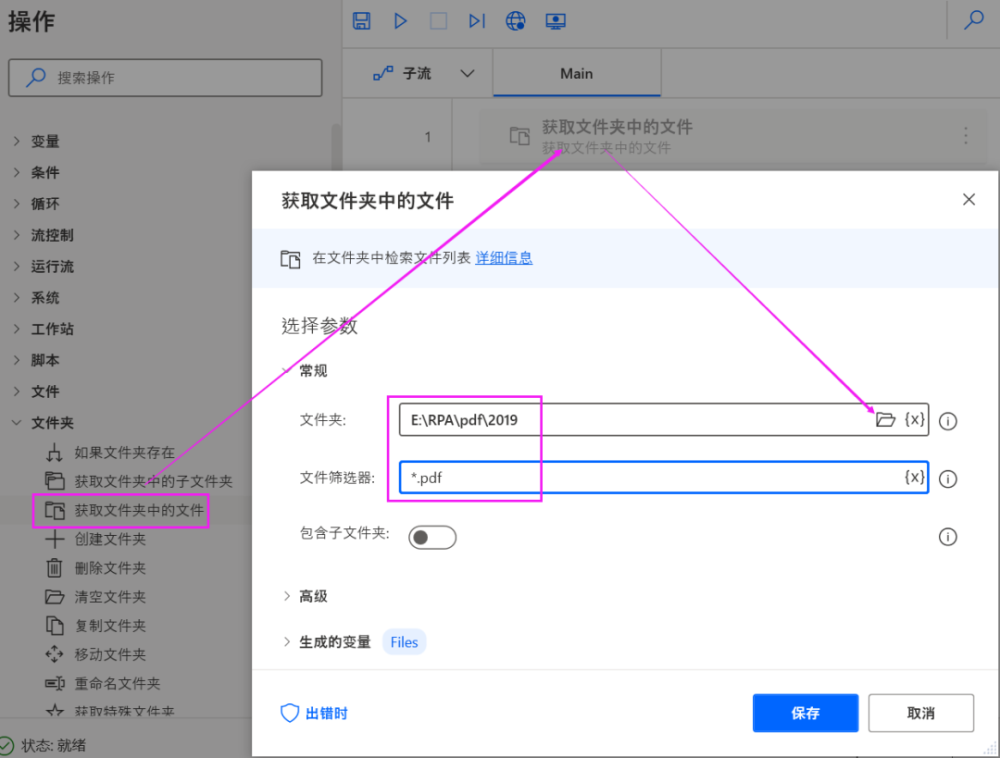1000x758 pixels.
Task: Browse folder with the folder icon
Action: pyautogui.click(x=885, y=419)
